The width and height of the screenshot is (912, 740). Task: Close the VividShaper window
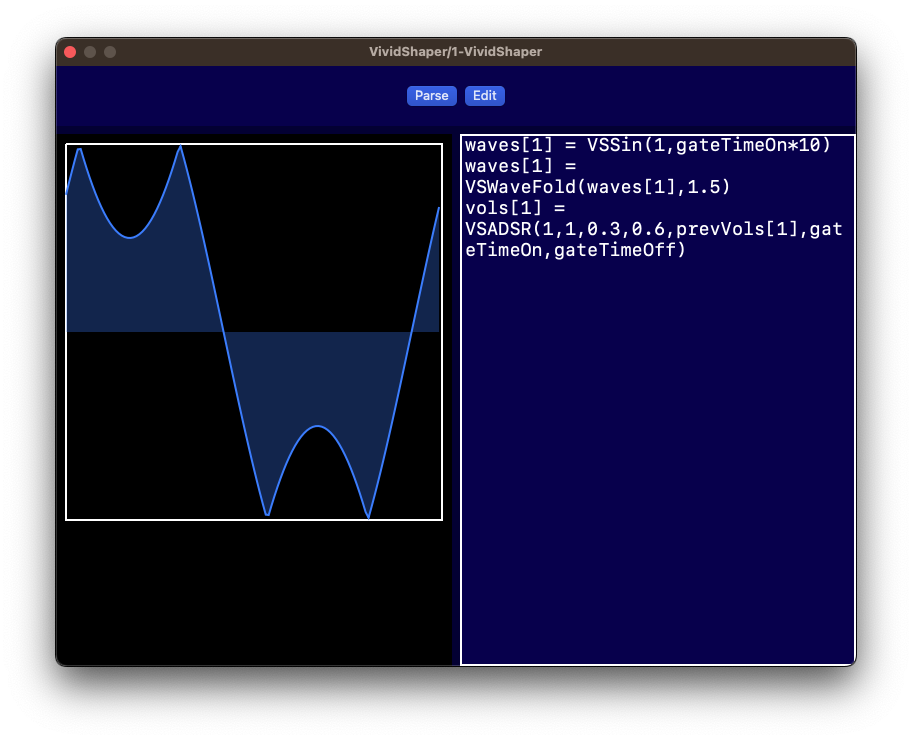click(70, 52)
